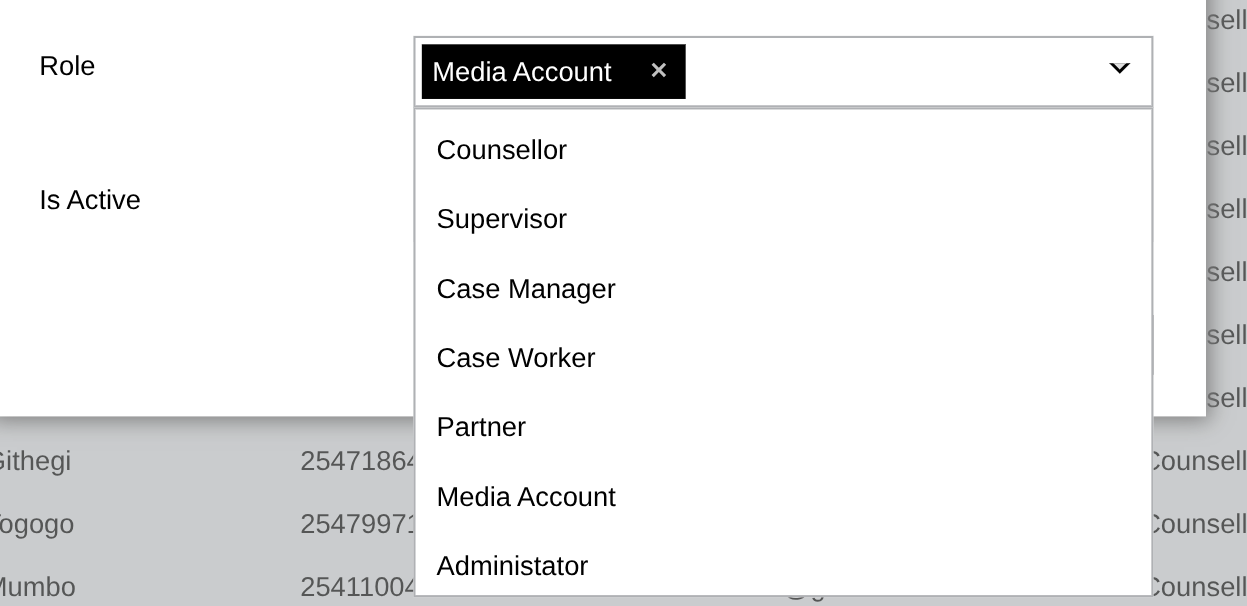
Task: Pick Case Manager in the dropdown
Action: point(526,289)
